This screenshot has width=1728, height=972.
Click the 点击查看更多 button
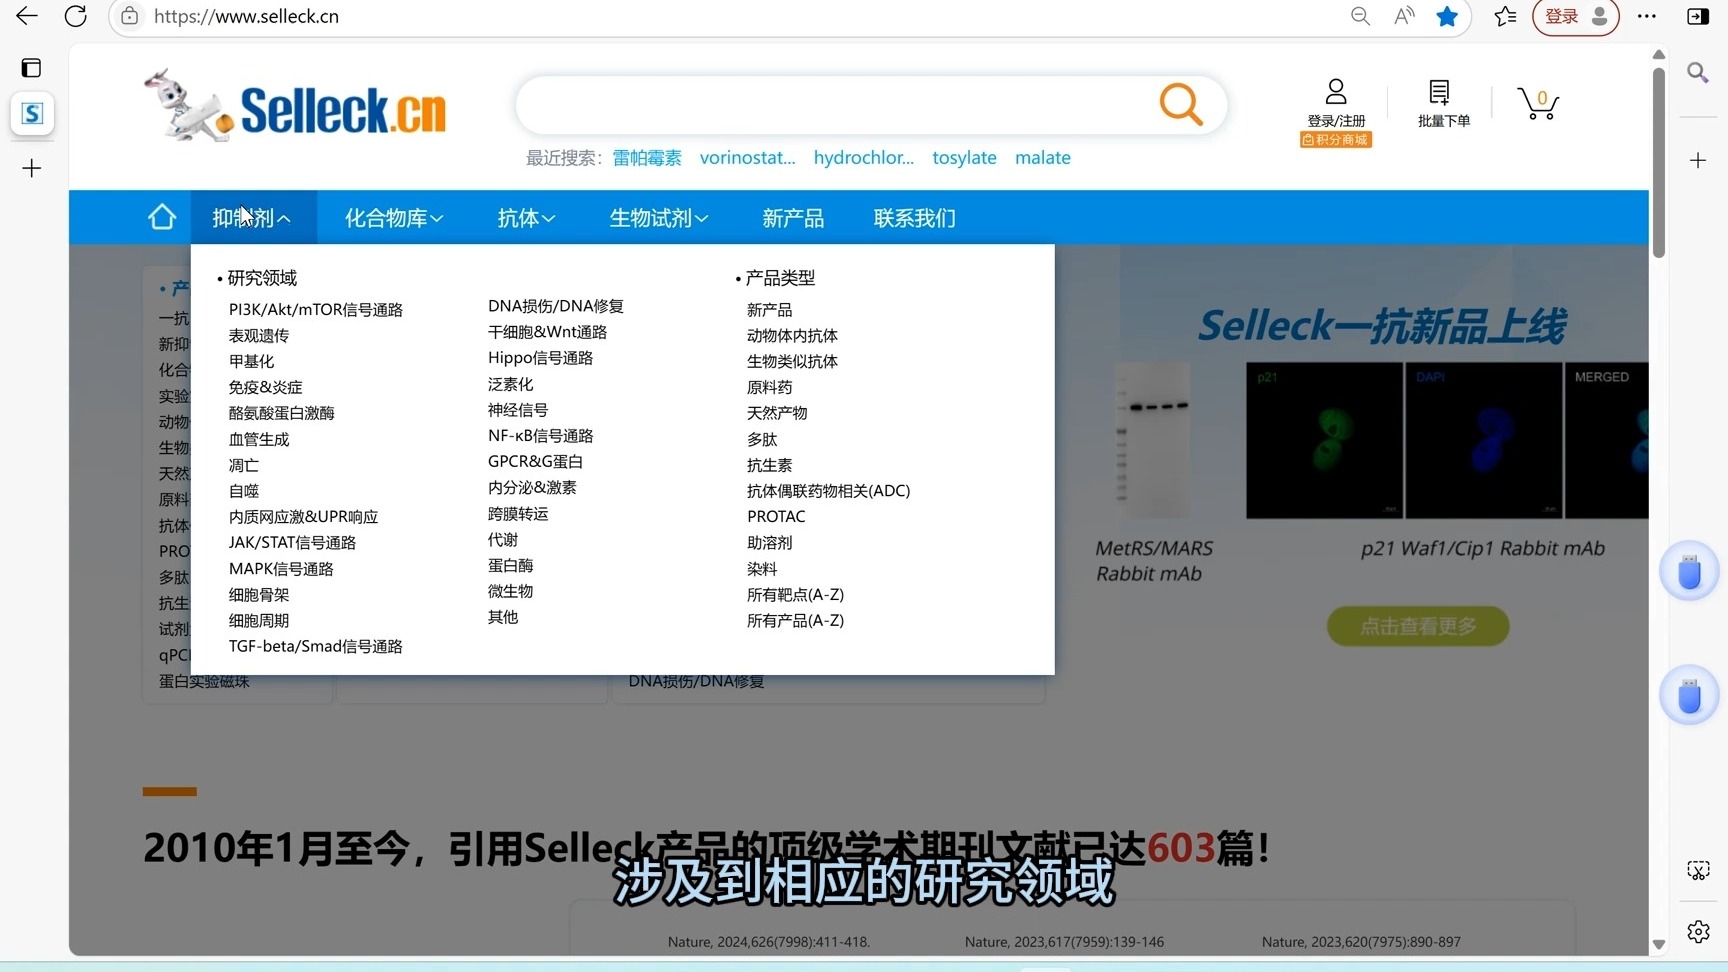[1417, 625]
